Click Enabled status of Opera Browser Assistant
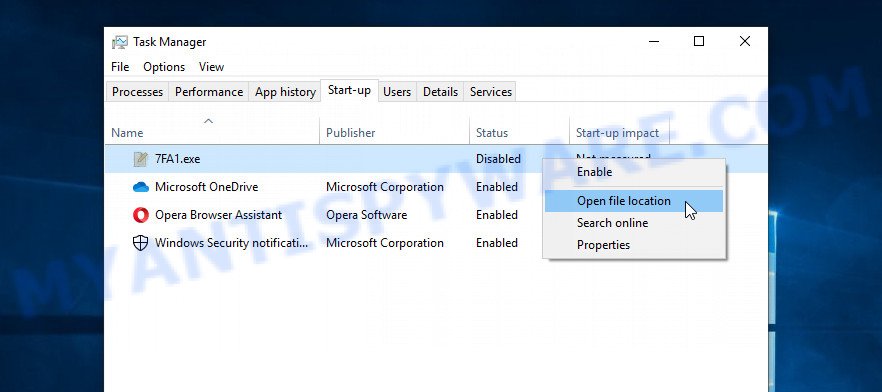The image size is (882, 392). [x=497, y=215]
